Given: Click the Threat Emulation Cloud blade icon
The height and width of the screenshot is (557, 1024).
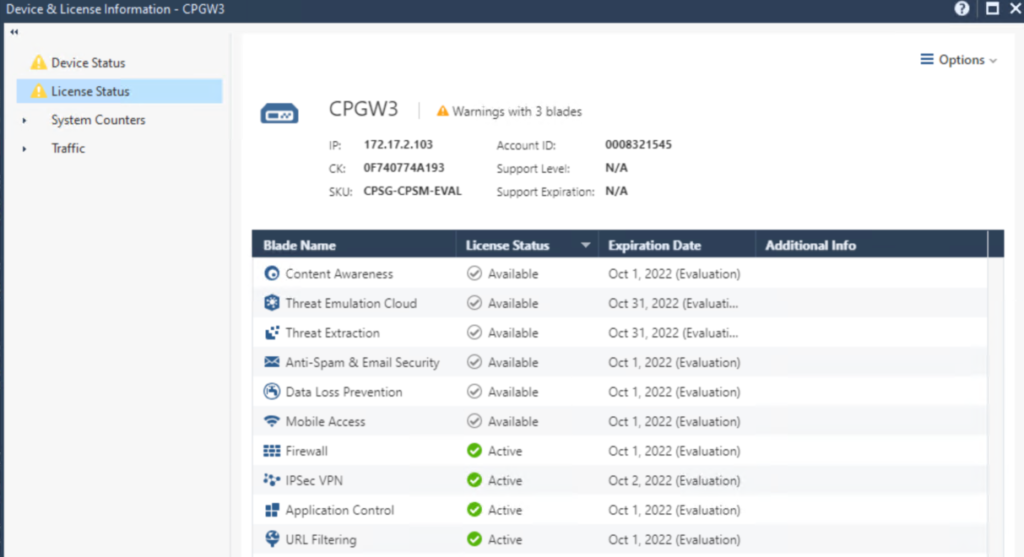Looking at the screenshot, I should 272,303.
